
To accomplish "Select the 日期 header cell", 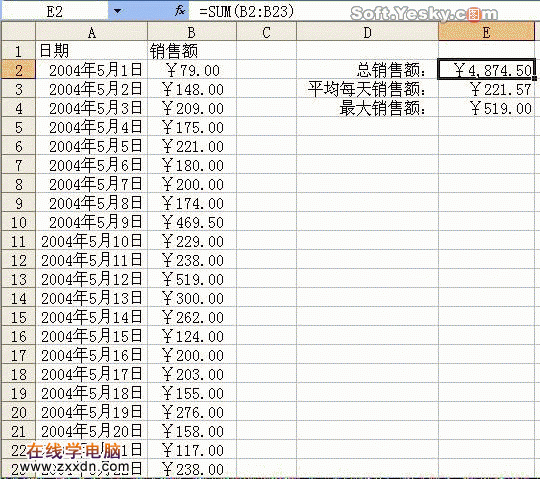I will pos(92,51).
